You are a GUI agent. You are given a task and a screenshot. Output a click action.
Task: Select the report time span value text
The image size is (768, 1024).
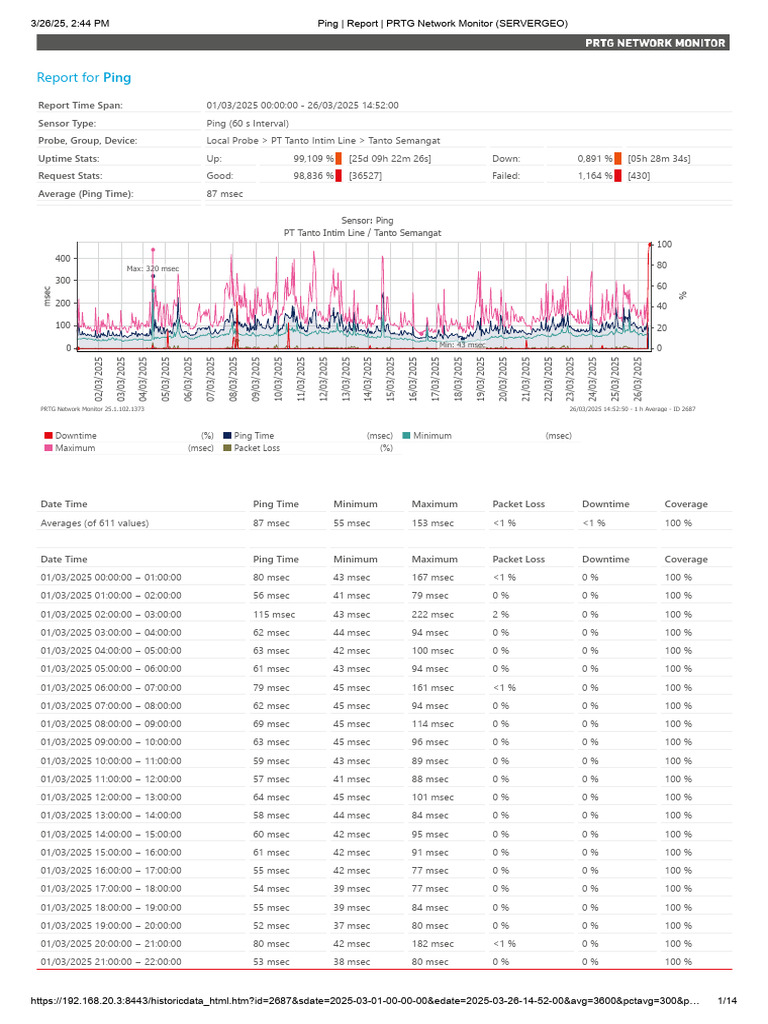[302, 105]
